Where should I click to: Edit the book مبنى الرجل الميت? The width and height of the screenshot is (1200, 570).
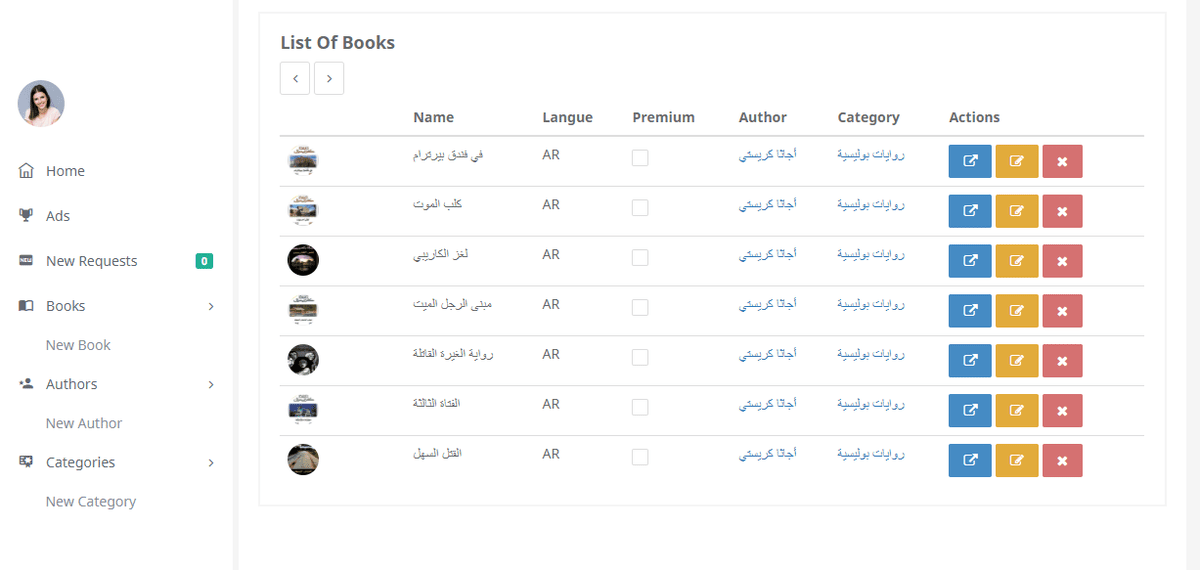click(x=1017, y=311)
